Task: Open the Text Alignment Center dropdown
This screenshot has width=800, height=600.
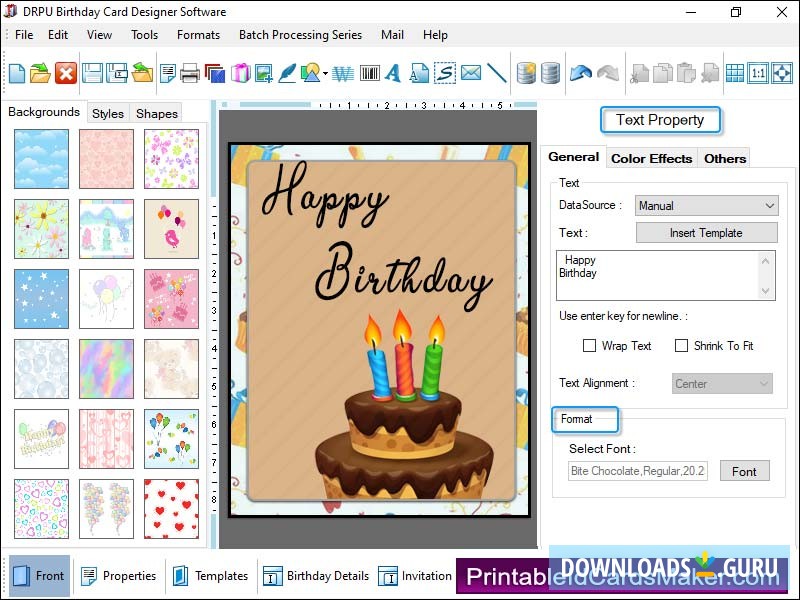Action: tap(722, 384)
